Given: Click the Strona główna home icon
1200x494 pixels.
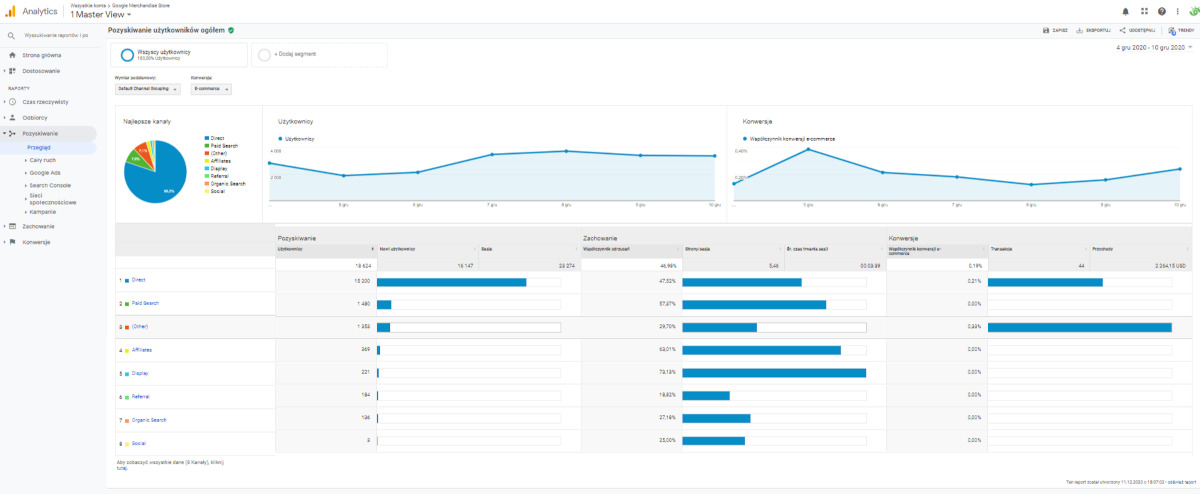Looking at the screenshot, I should (x=12, y=55).
